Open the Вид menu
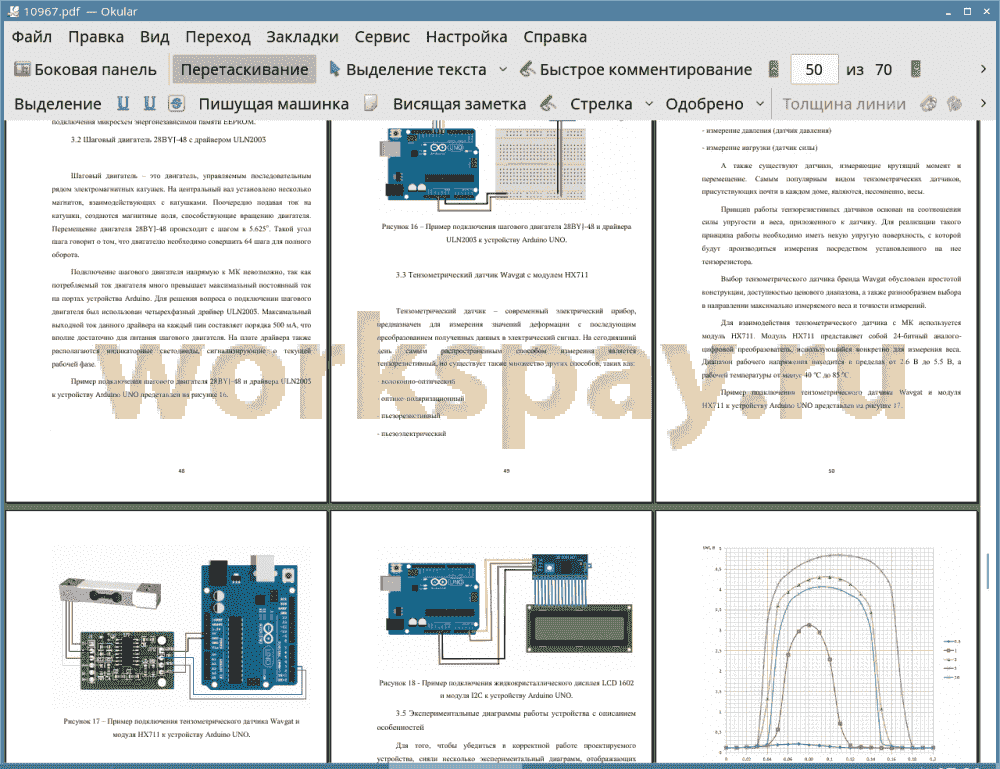This screenshot has height=769, width=1000. 154,37
